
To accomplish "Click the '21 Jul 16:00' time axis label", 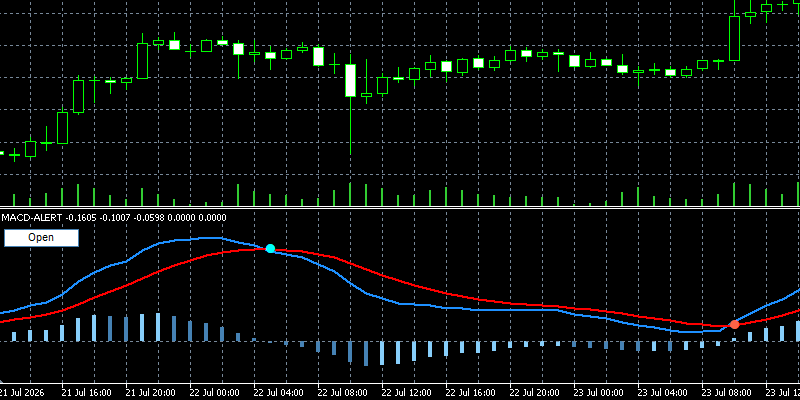I will [86, 393].
